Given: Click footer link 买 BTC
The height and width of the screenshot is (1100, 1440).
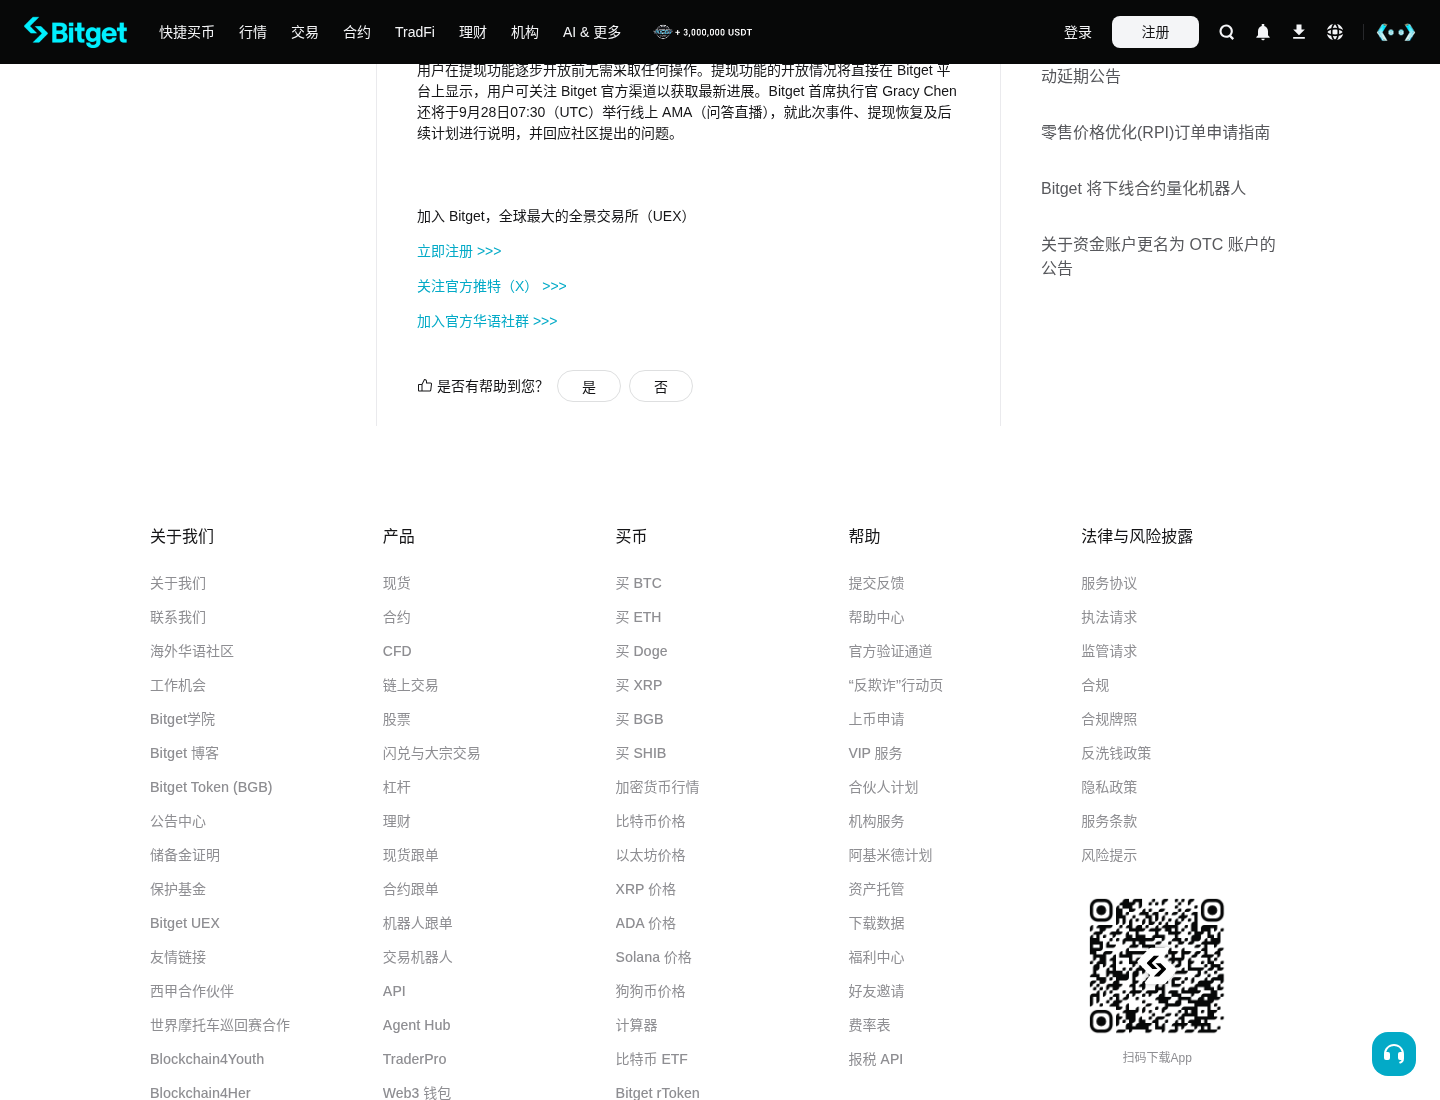Looking at the screenshot, I should point(639,583).
